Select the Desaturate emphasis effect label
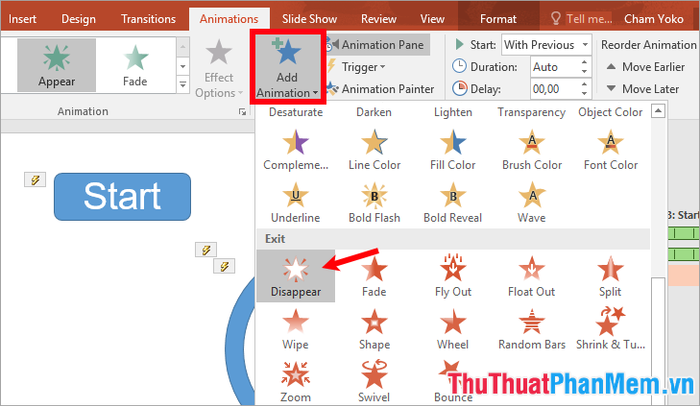This screenshot has height=406, width=700. click(x=296, y=112)
